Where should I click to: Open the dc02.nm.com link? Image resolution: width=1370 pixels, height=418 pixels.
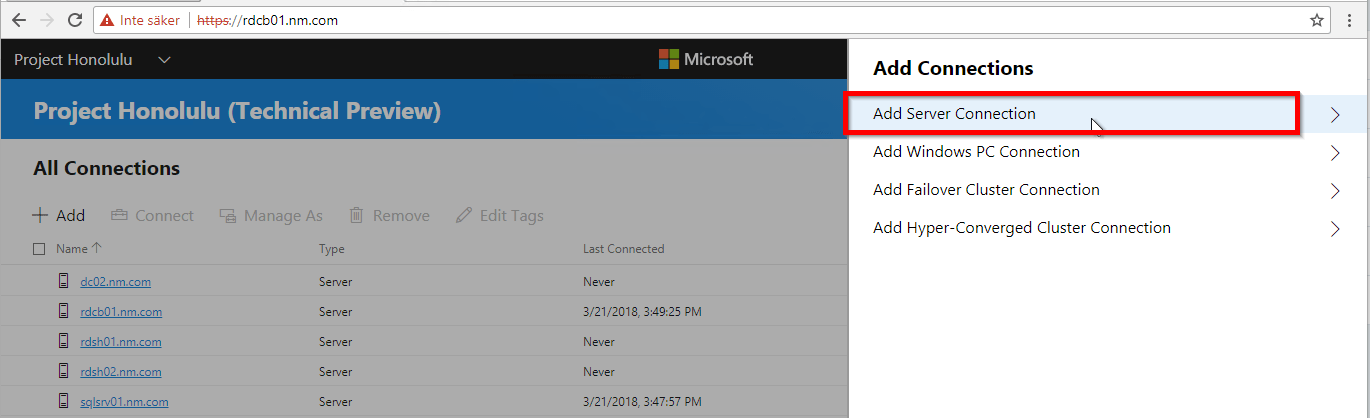(115, 282)
